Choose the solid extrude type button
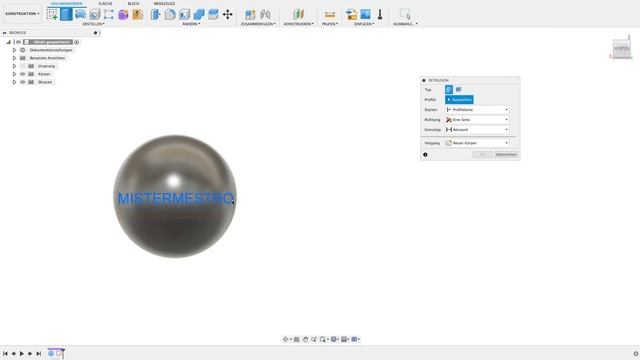 [x=449, y=89]
